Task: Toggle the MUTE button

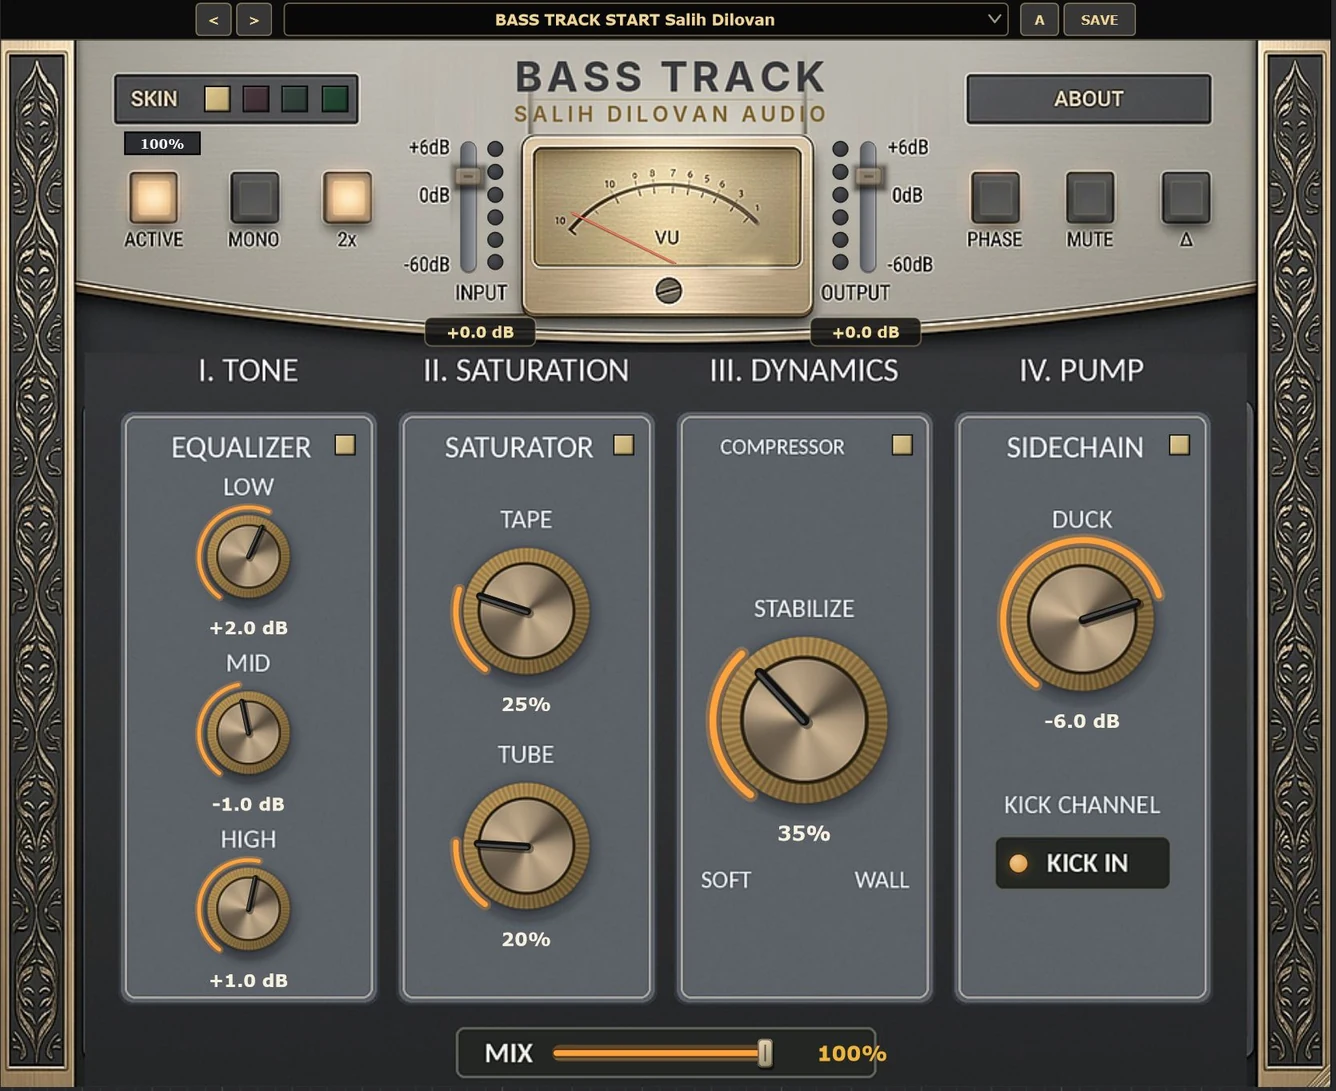Action: [1089, 197]
